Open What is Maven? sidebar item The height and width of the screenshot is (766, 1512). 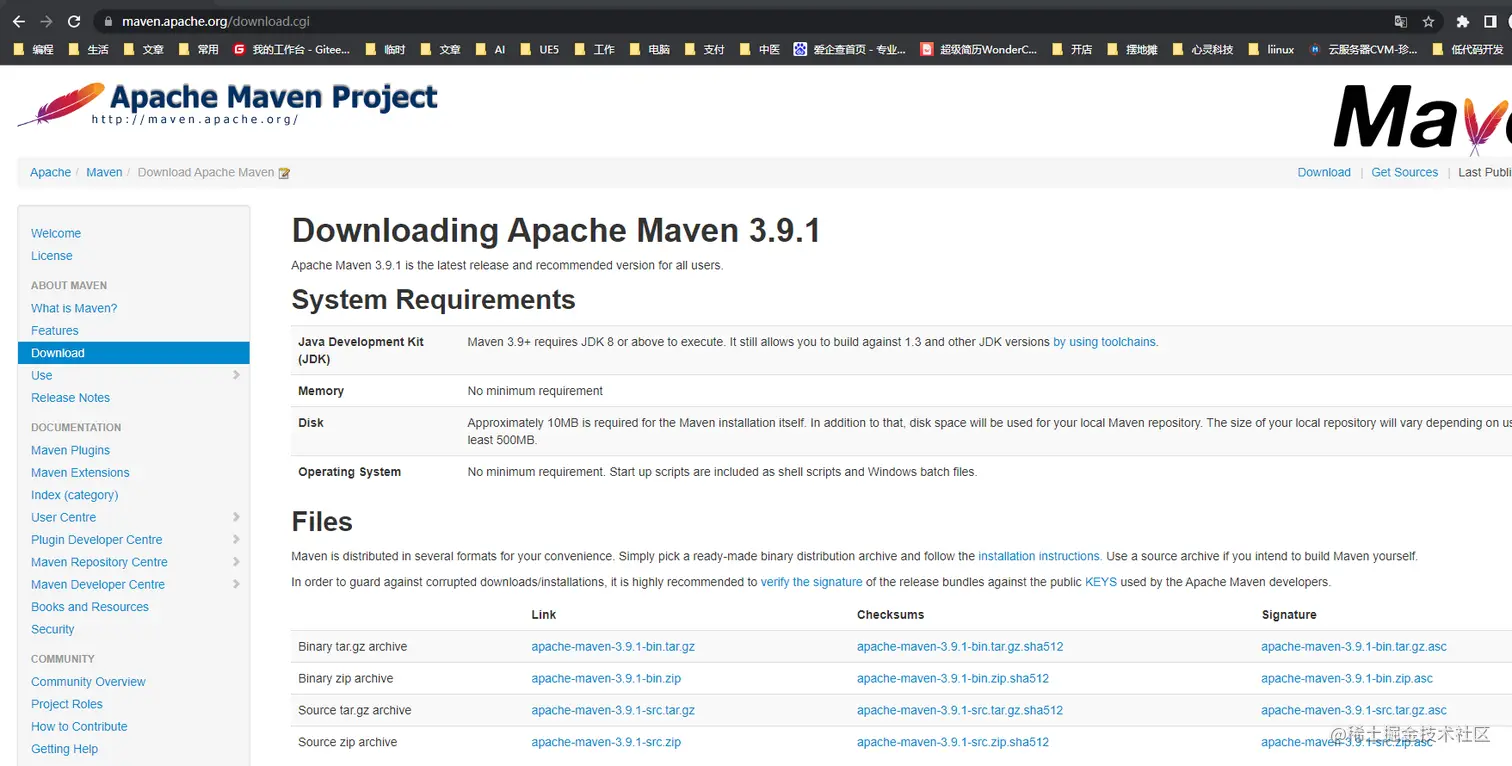coord(74,308)
